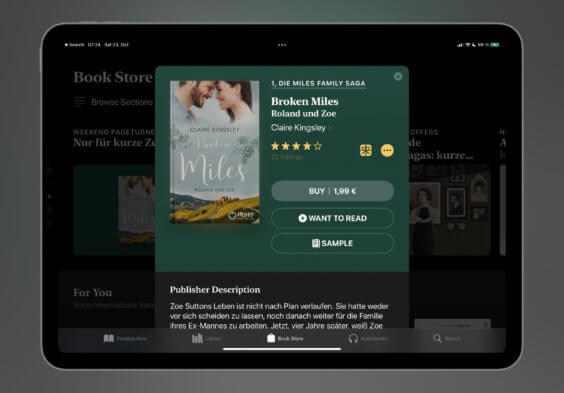Select the Book Store tab
This screenshot has height=393, width=564.
point(285,338)
